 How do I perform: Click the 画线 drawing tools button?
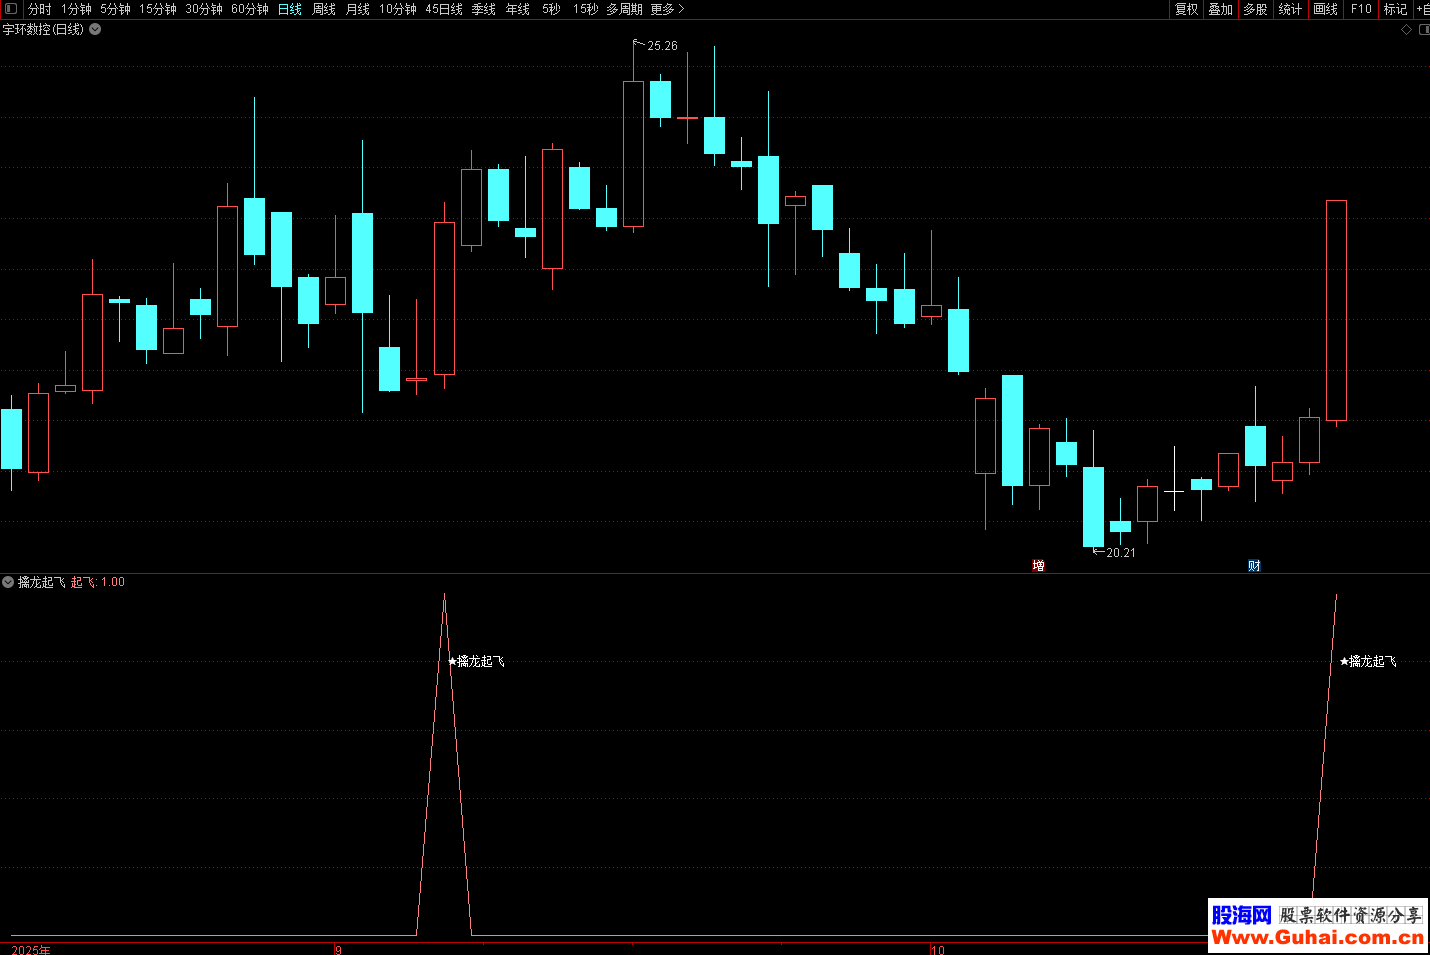(x=1325, y=9)
